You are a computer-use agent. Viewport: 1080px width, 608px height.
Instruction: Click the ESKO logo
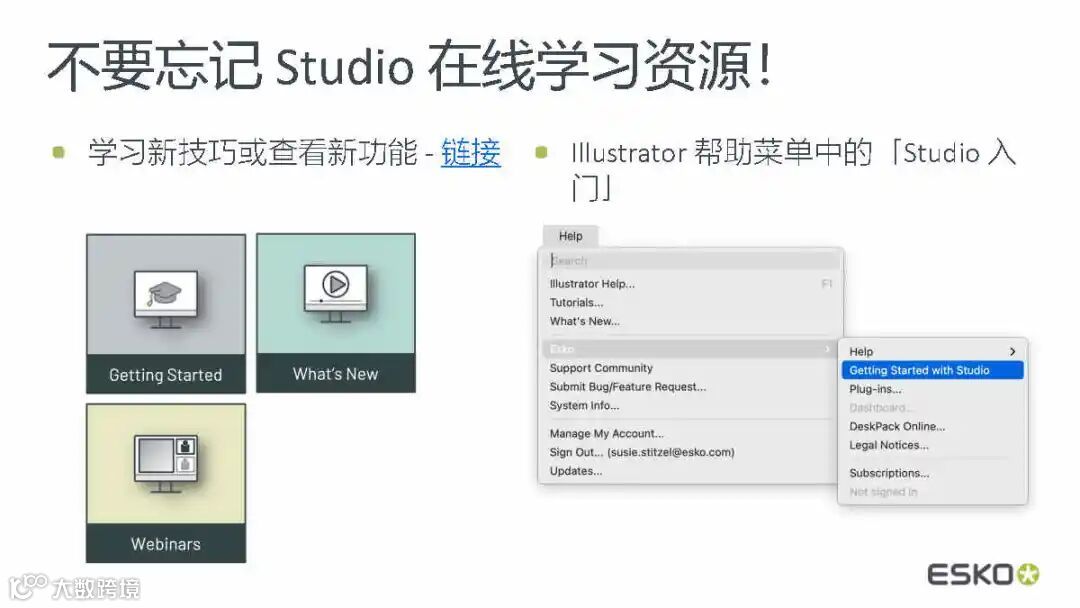tap(983, 574)
